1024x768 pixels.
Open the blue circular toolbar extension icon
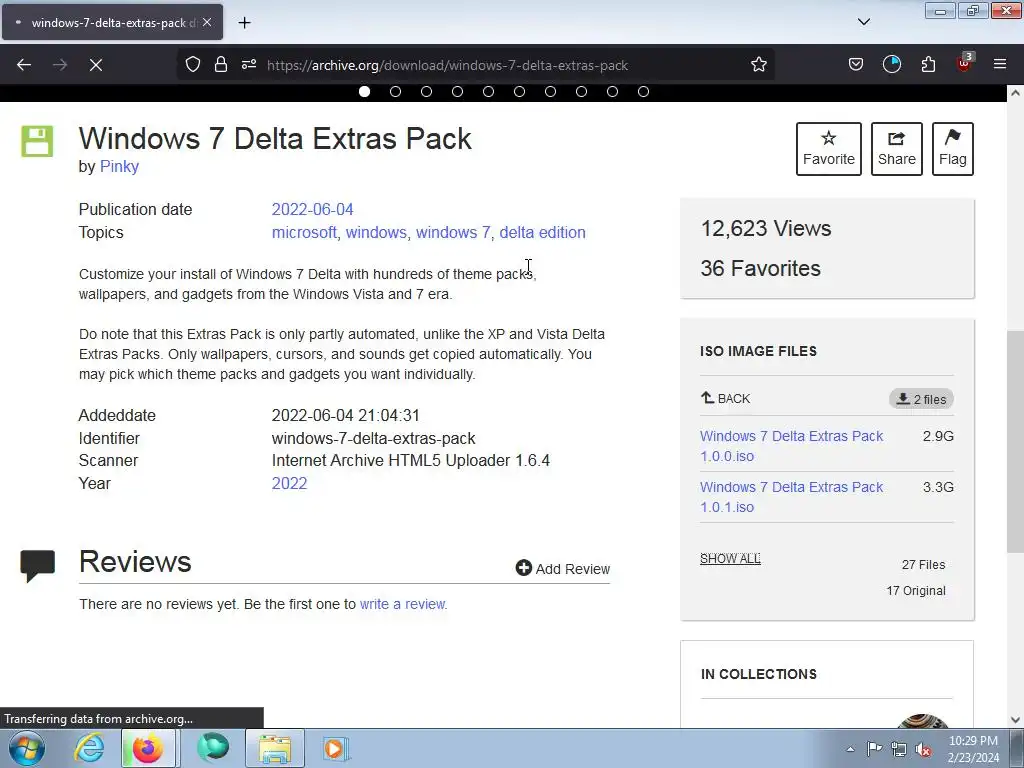(891, 65)
